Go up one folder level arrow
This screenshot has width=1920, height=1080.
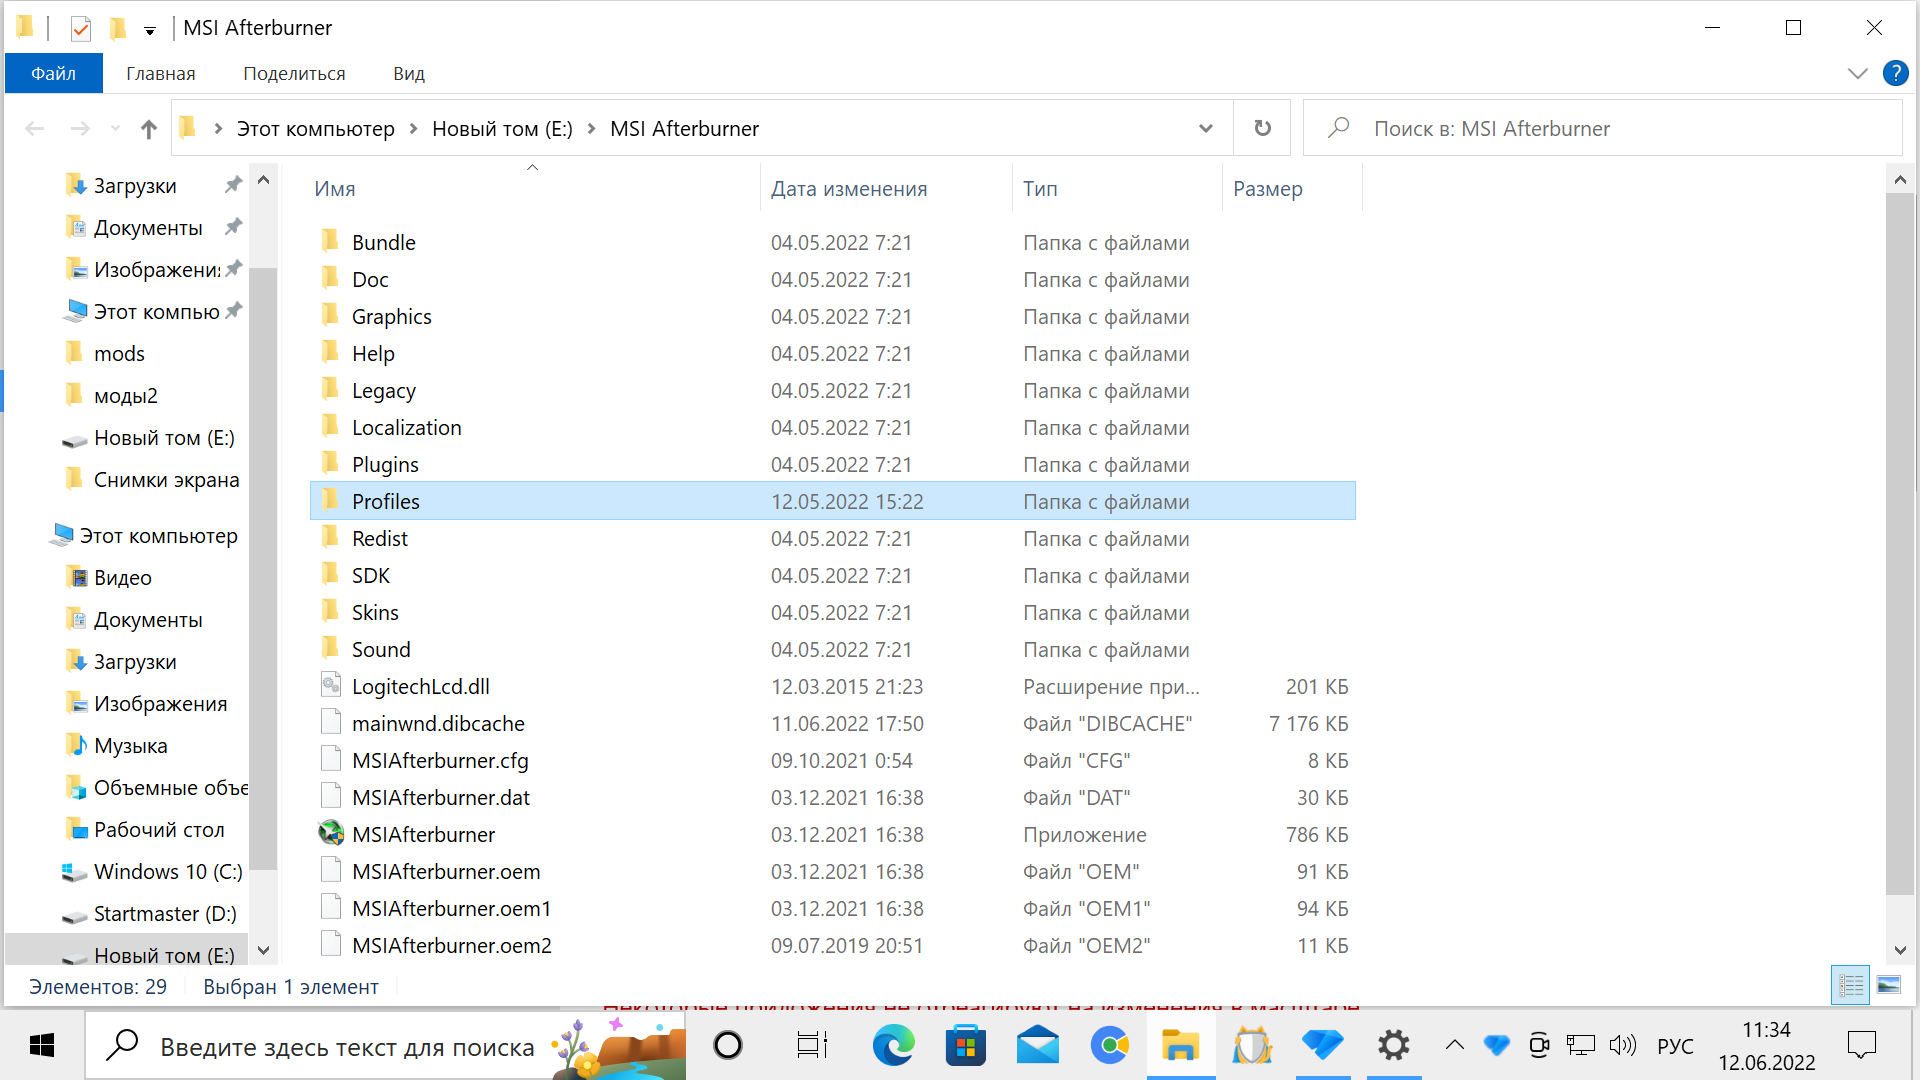pyautogui.click(x=149, y=129)
